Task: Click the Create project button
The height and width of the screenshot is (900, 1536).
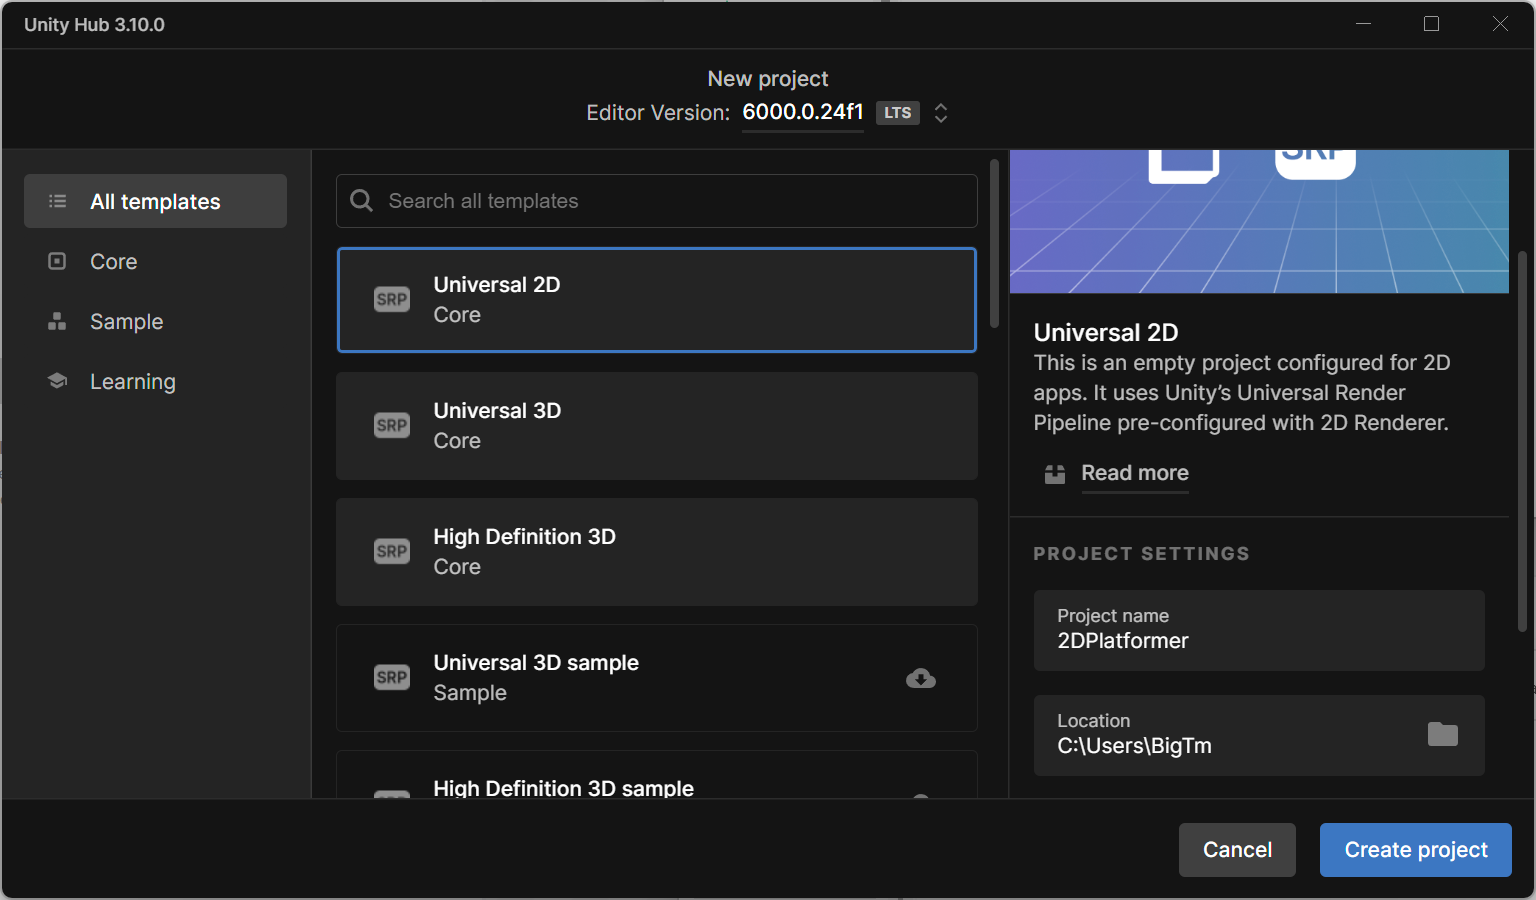Action: point(1415,849)
